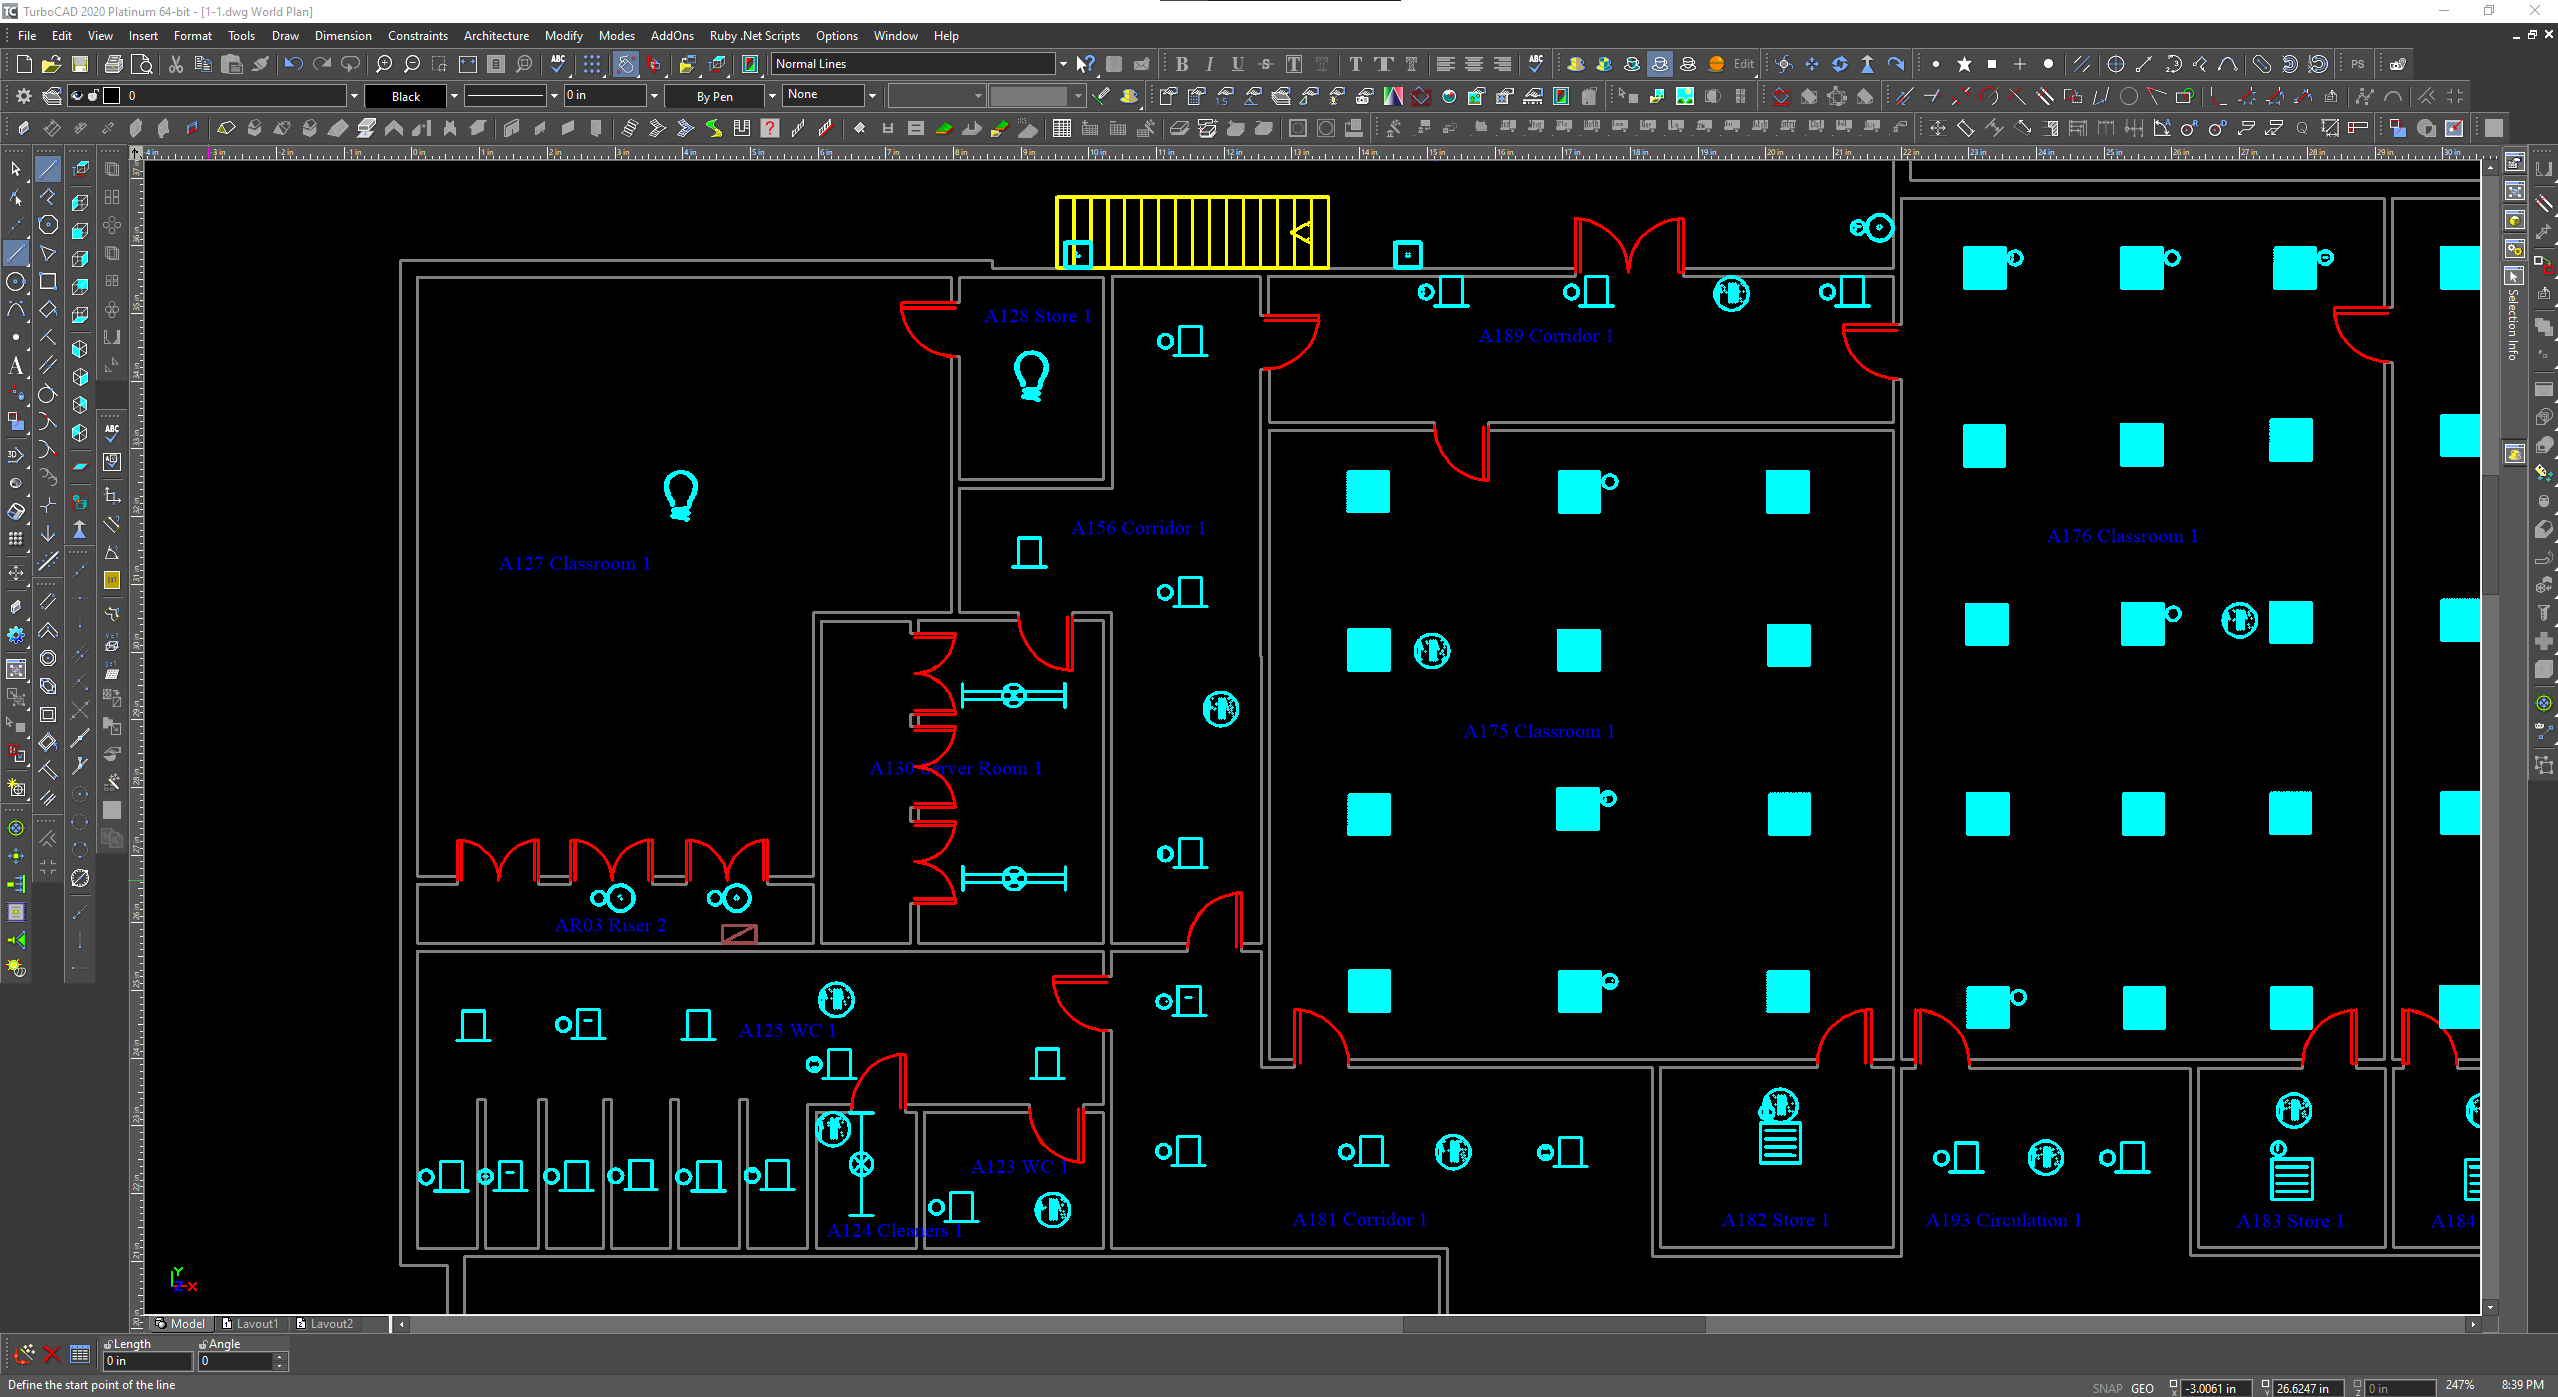Click the Cut scissors icon
This screenshot has height=1397, width=2558.
click(x=176, y=64)
